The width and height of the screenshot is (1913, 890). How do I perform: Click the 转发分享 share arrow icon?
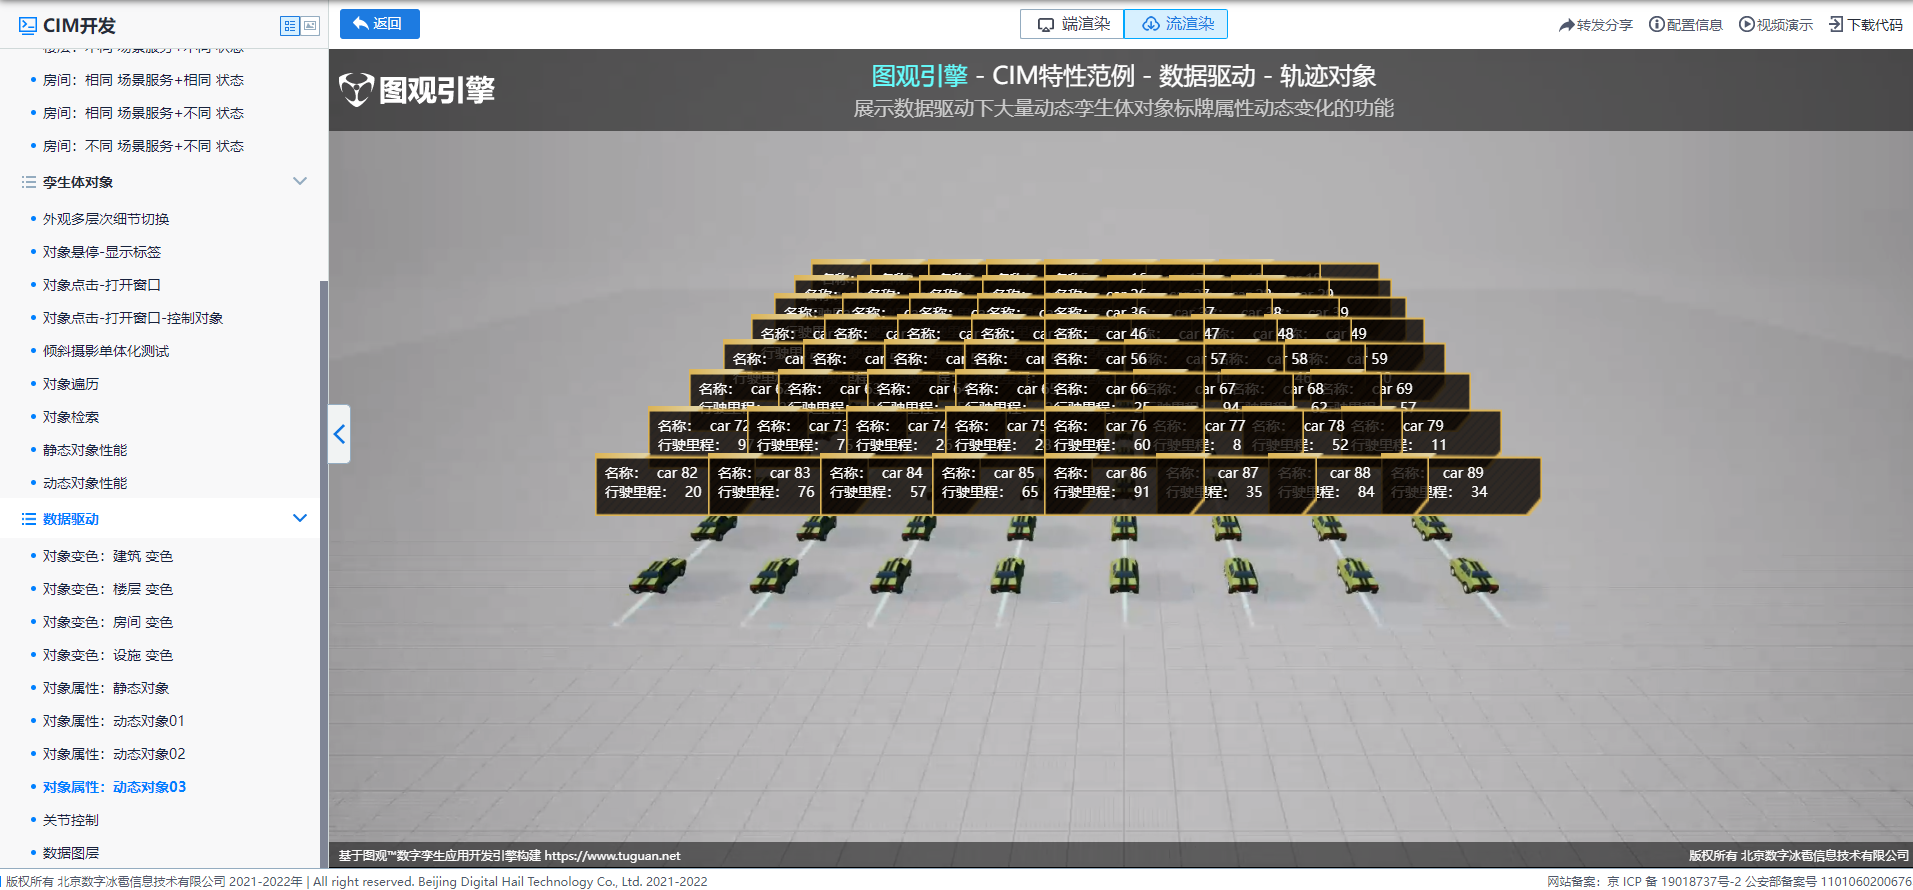(x=1566, y=25)
